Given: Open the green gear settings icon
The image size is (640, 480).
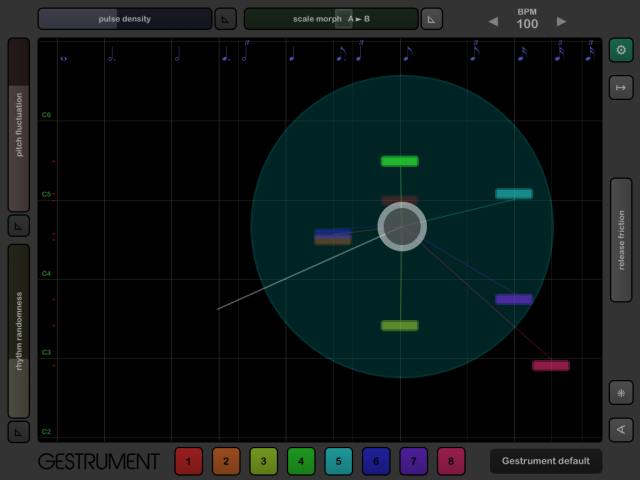Looking at the screenshot, I should coord(621,51).
